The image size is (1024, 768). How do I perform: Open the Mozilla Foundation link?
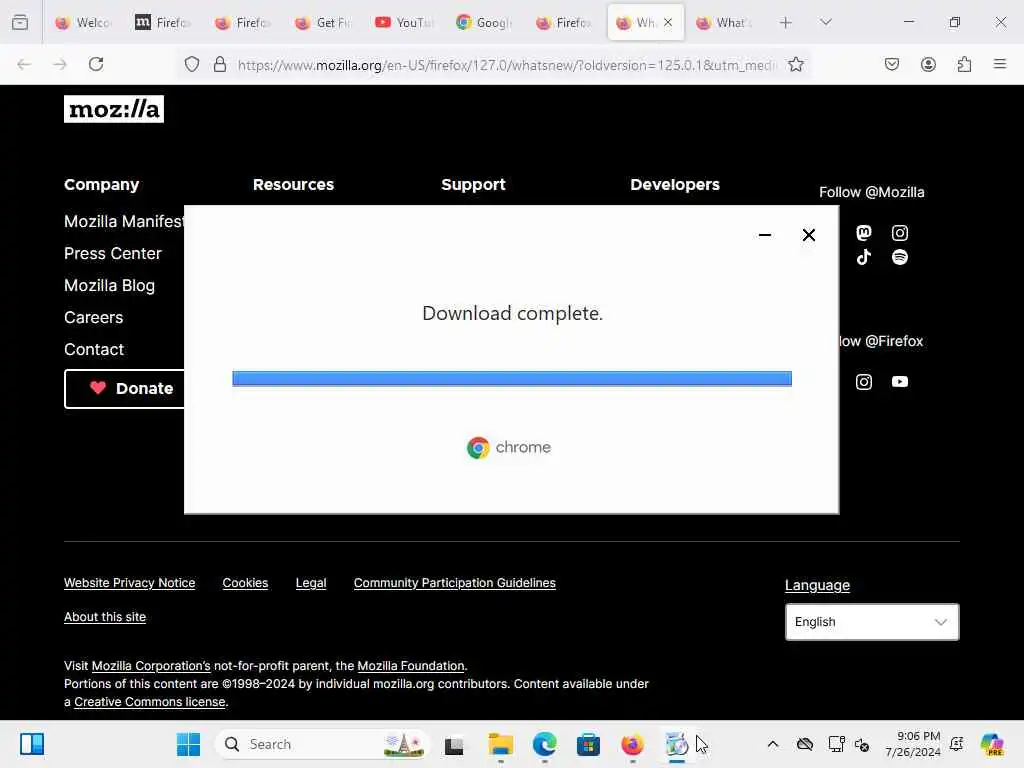[411, 665]
